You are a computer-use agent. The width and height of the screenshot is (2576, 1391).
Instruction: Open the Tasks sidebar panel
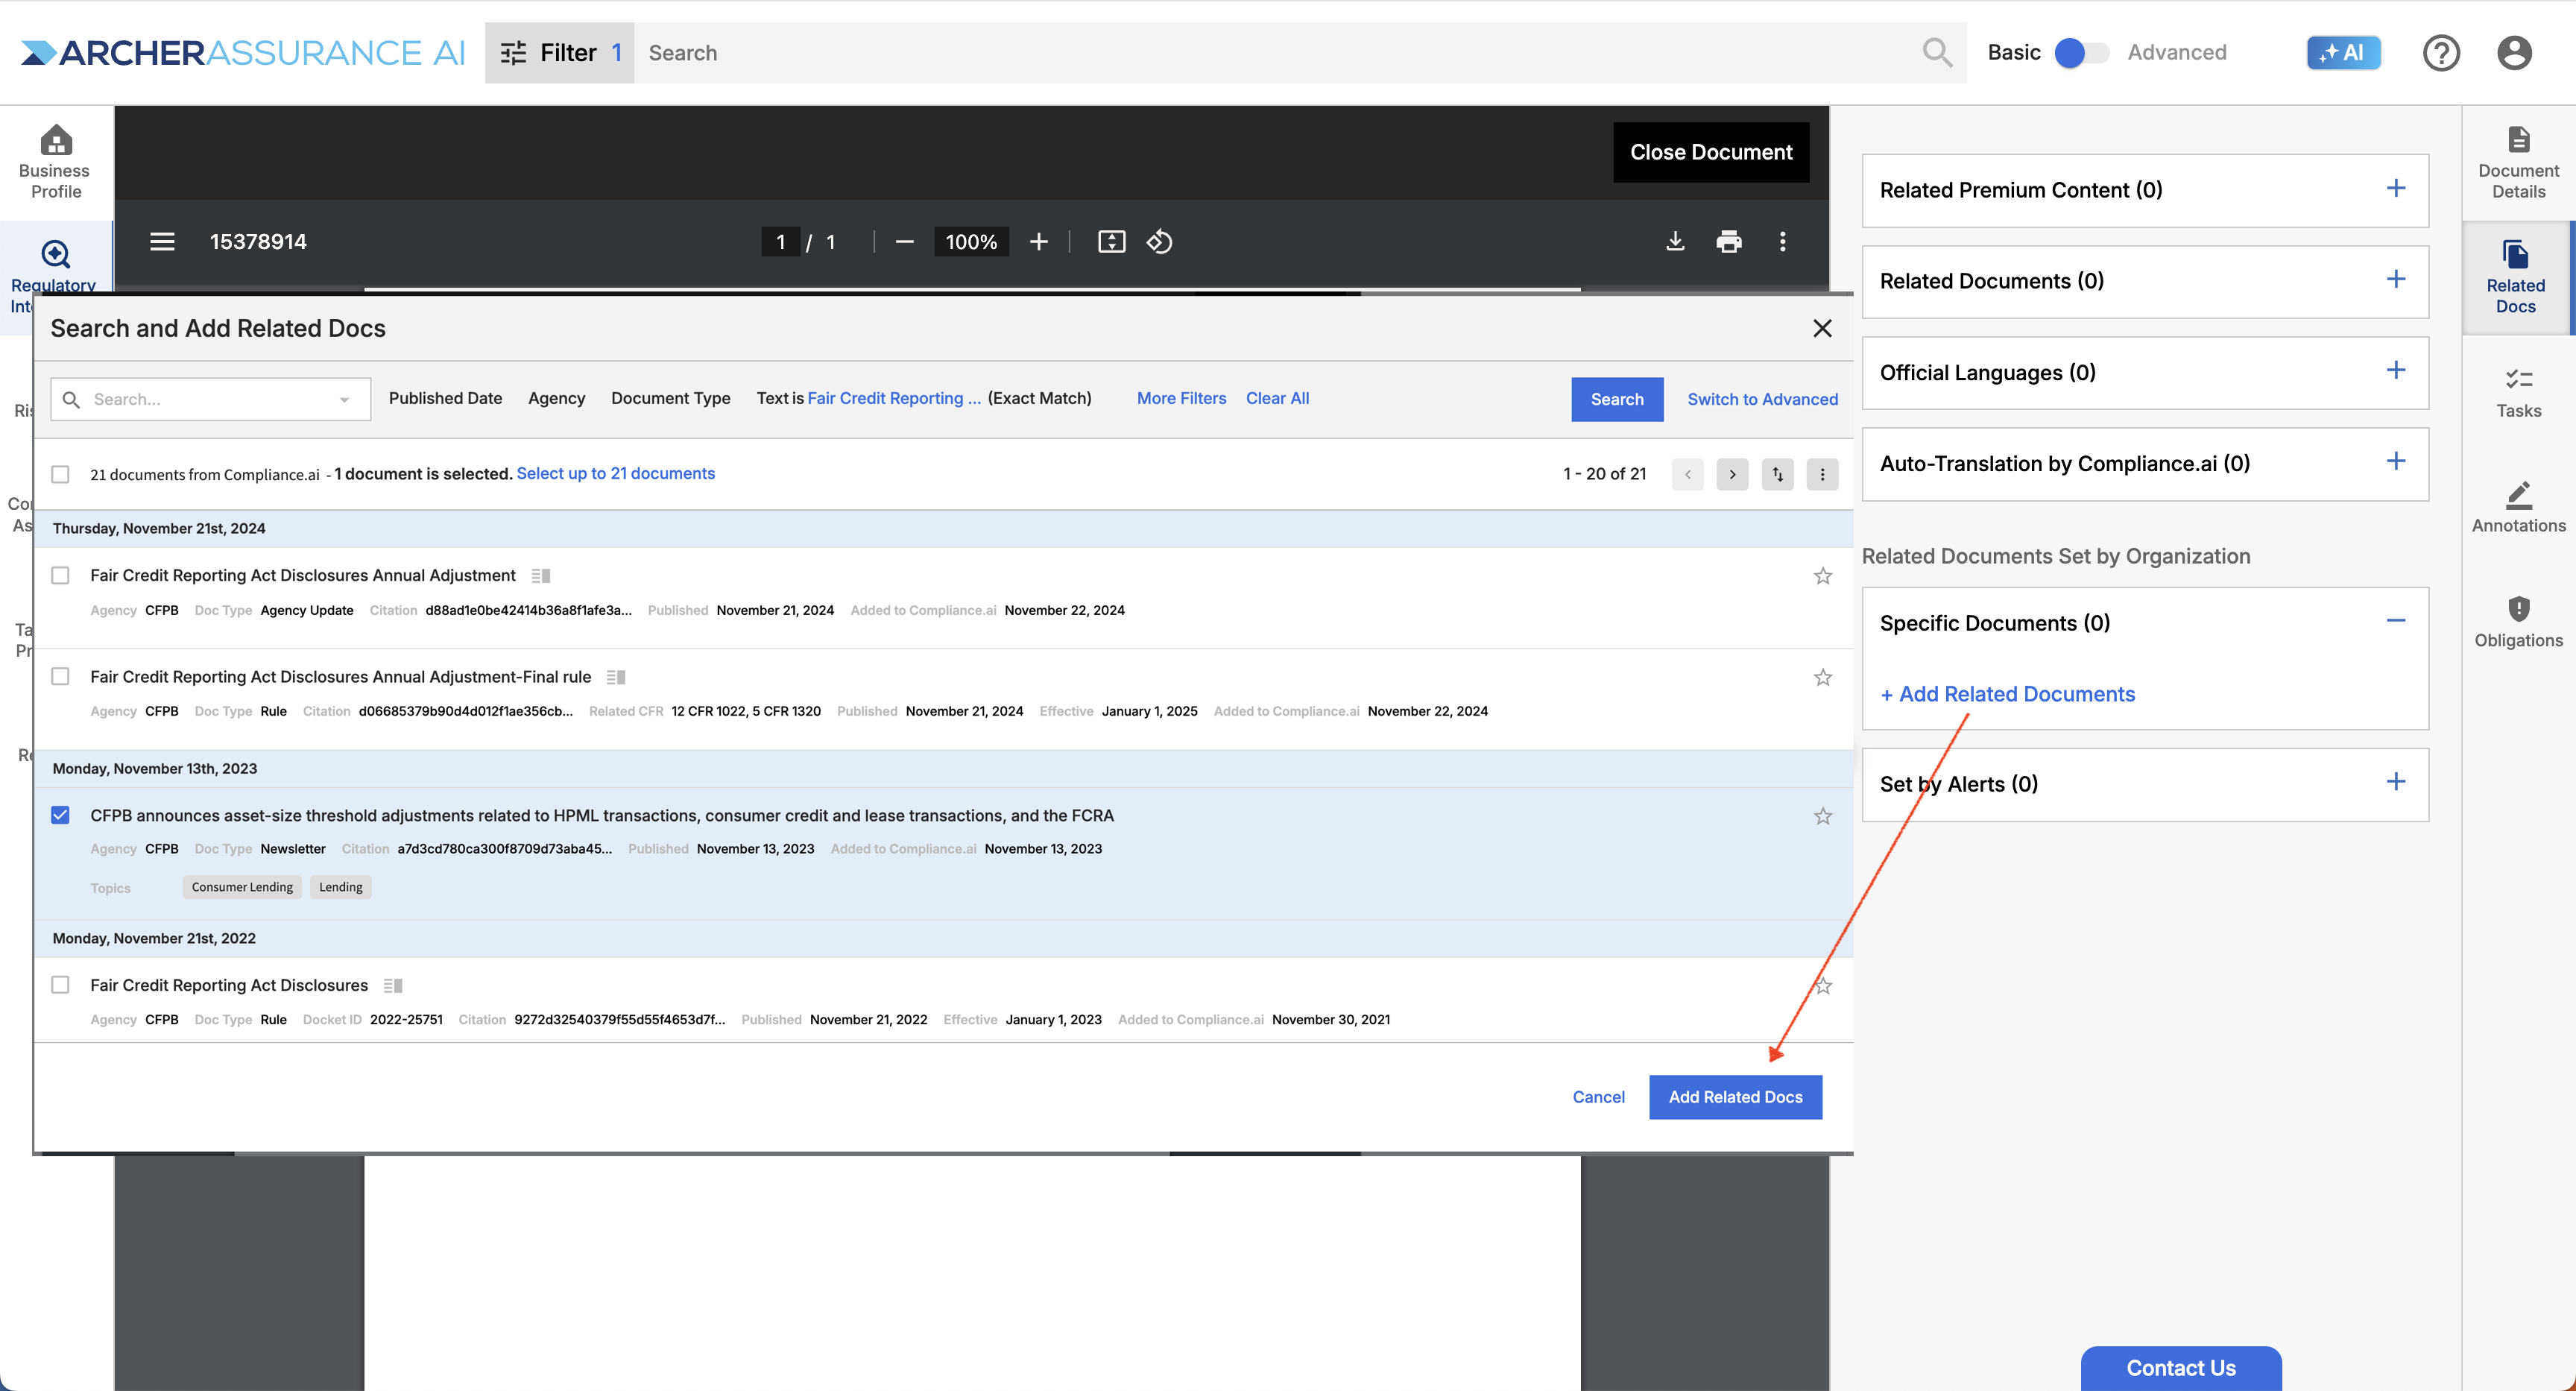click(2518, 392)
